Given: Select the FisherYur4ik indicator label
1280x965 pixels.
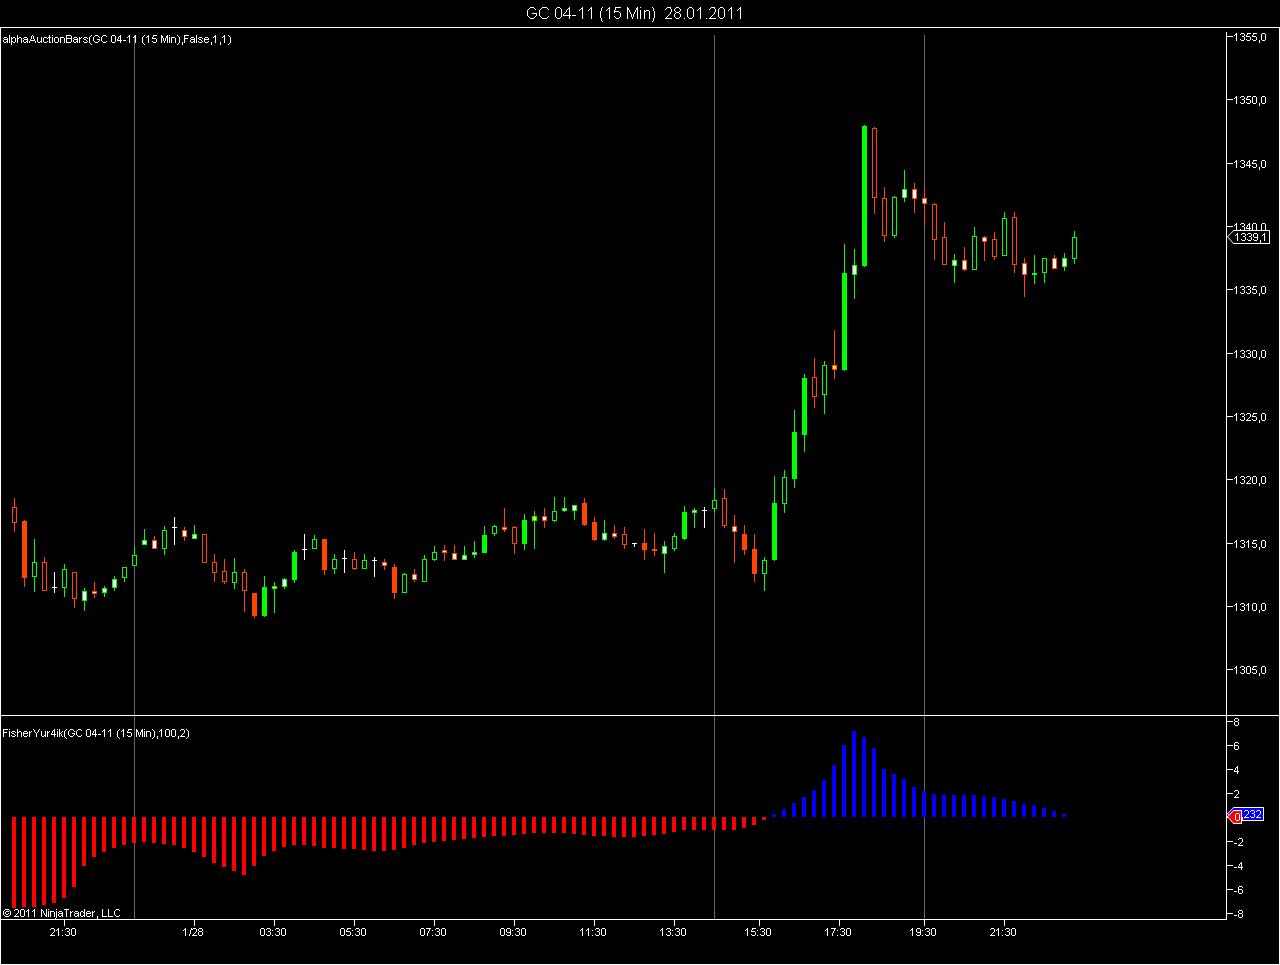Looking at the screenshot, I should coord(97,733).
